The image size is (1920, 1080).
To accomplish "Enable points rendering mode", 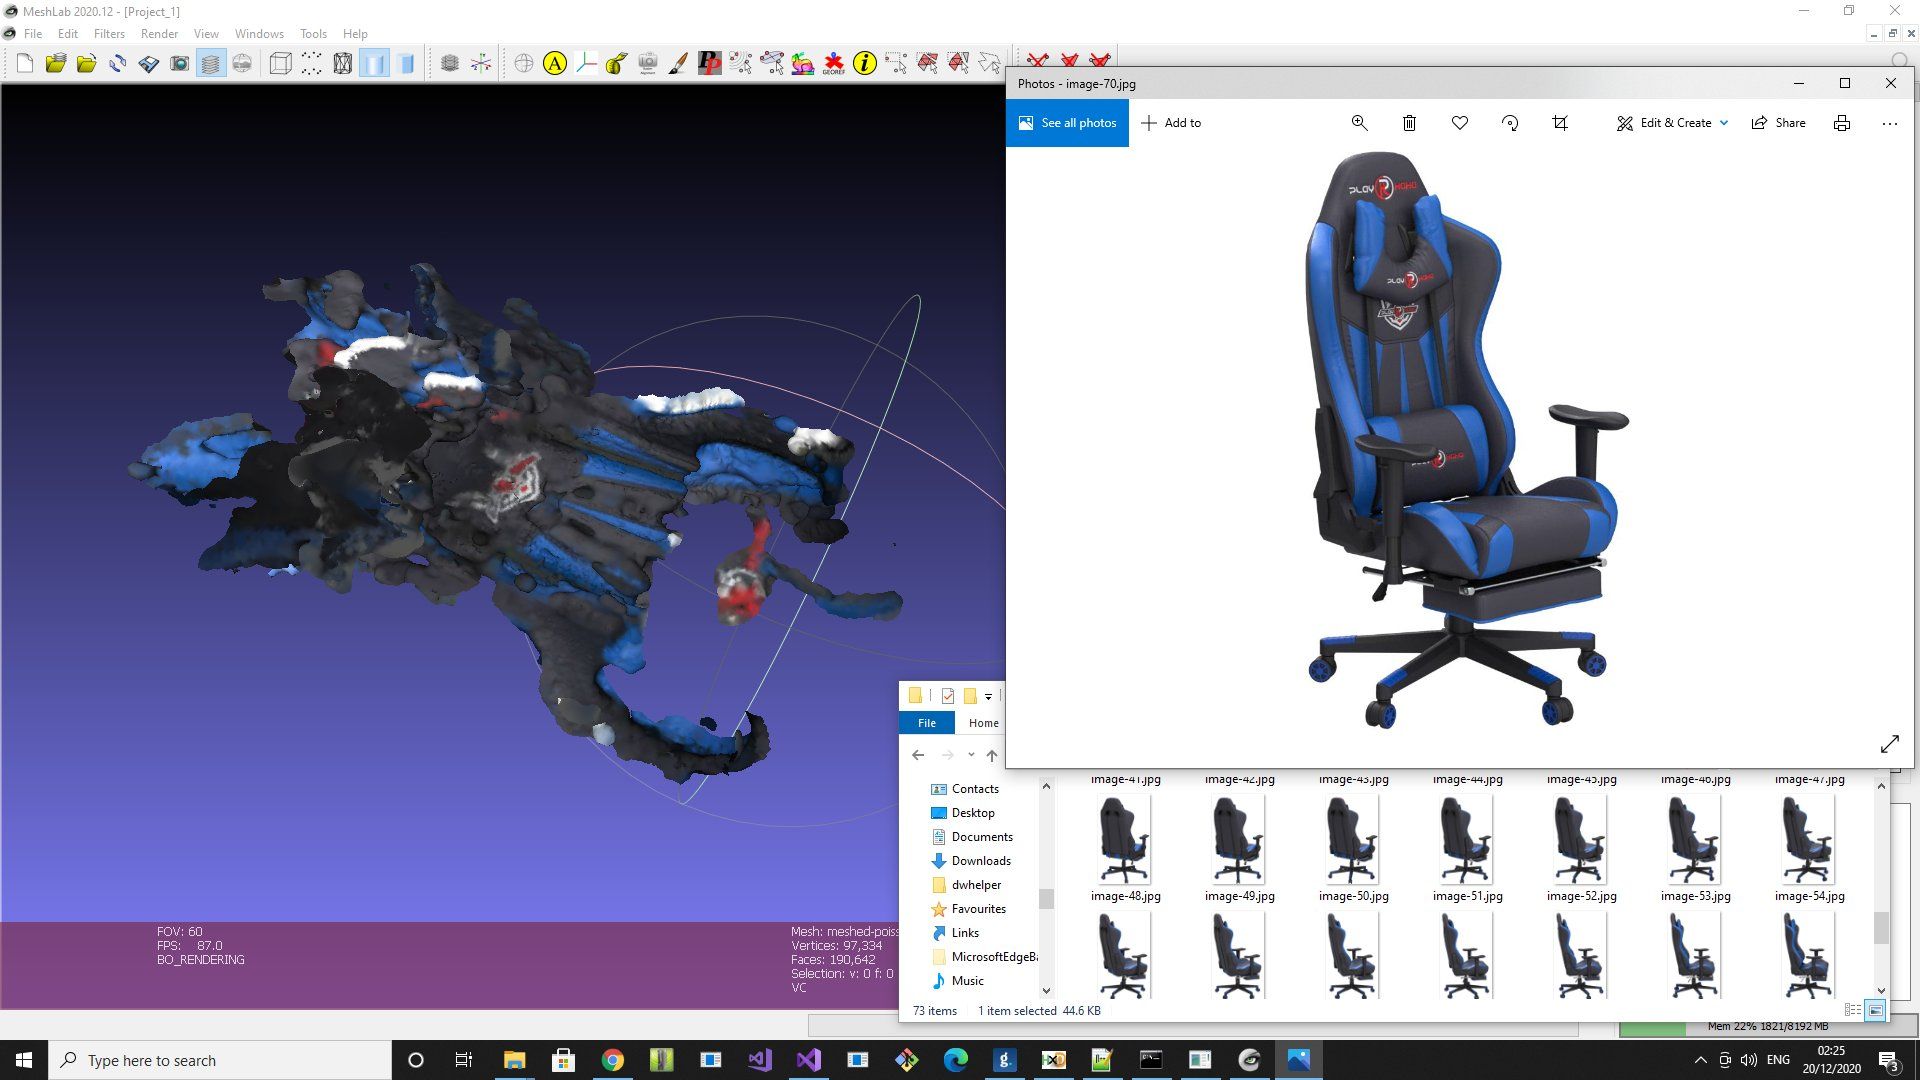I will [310, 62].
